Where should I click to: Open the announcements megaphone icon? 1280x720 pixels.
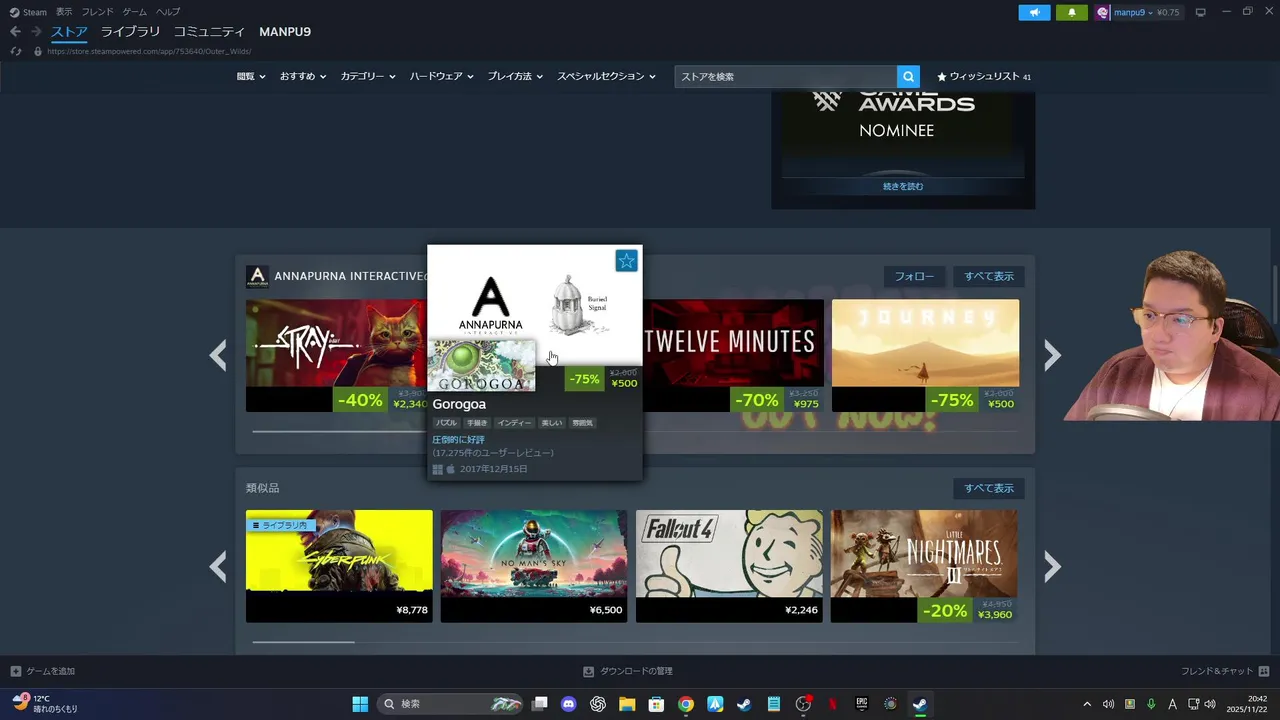1034,12
